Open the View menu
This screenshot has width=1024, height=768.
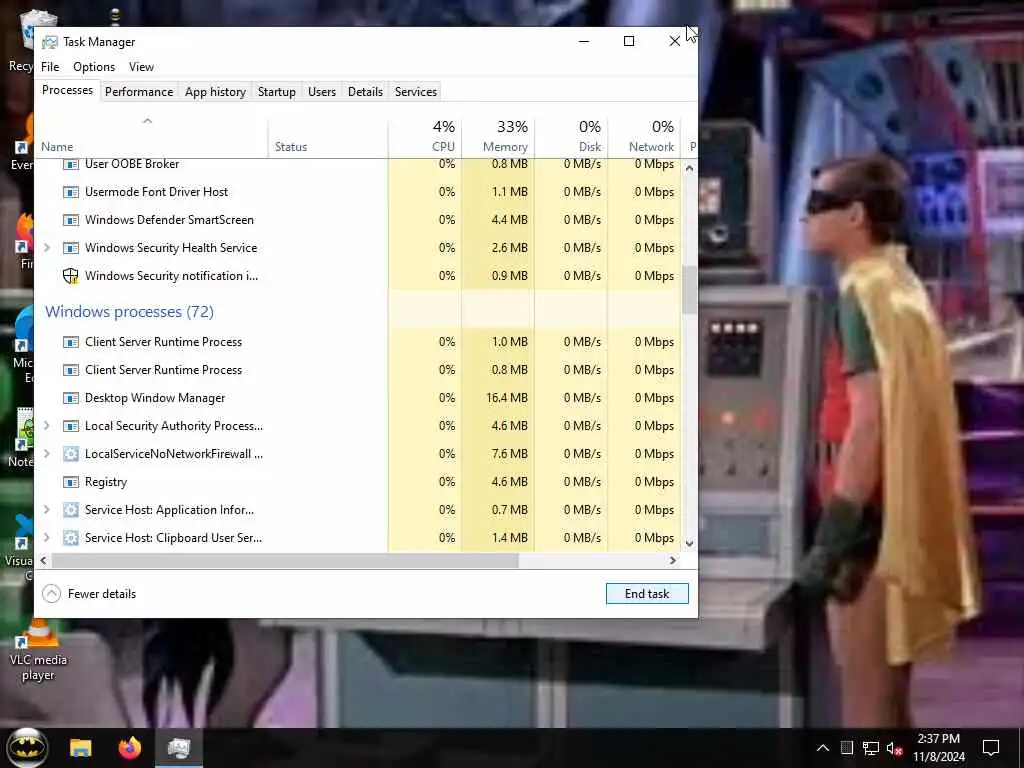pyautogui.click(x=141, y=67)
